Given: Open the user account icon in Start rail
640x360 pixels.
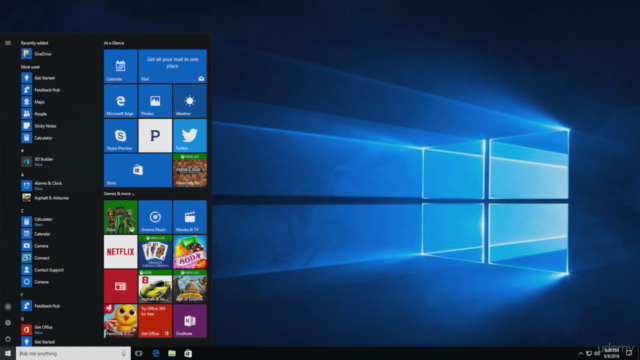Looking at the screenshot, I should pos(8,306).
